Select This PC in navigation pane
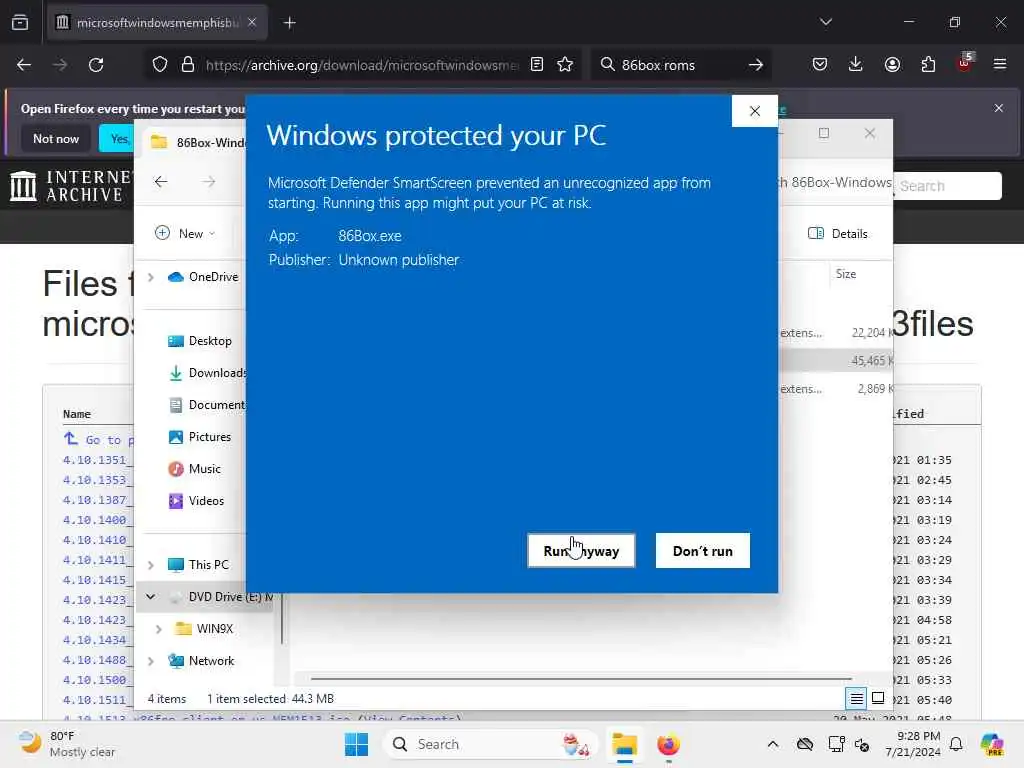The height and width of the screenshot is (768, 1024). tap(198, 565)
